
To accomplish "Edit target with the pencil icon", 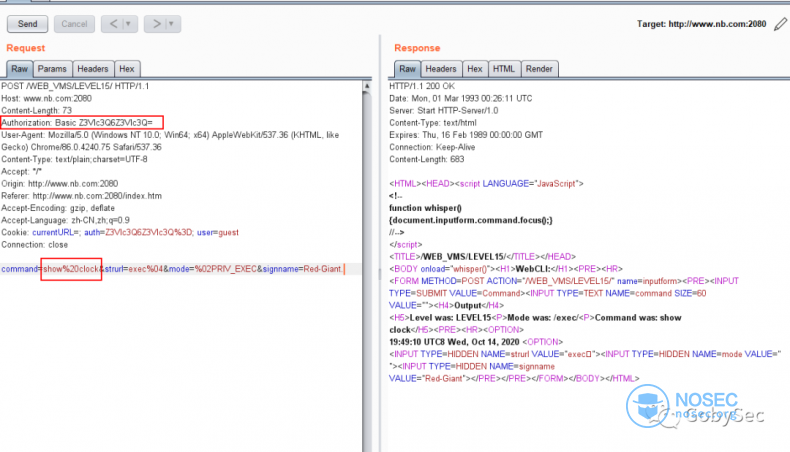I will tap(780, 24).
